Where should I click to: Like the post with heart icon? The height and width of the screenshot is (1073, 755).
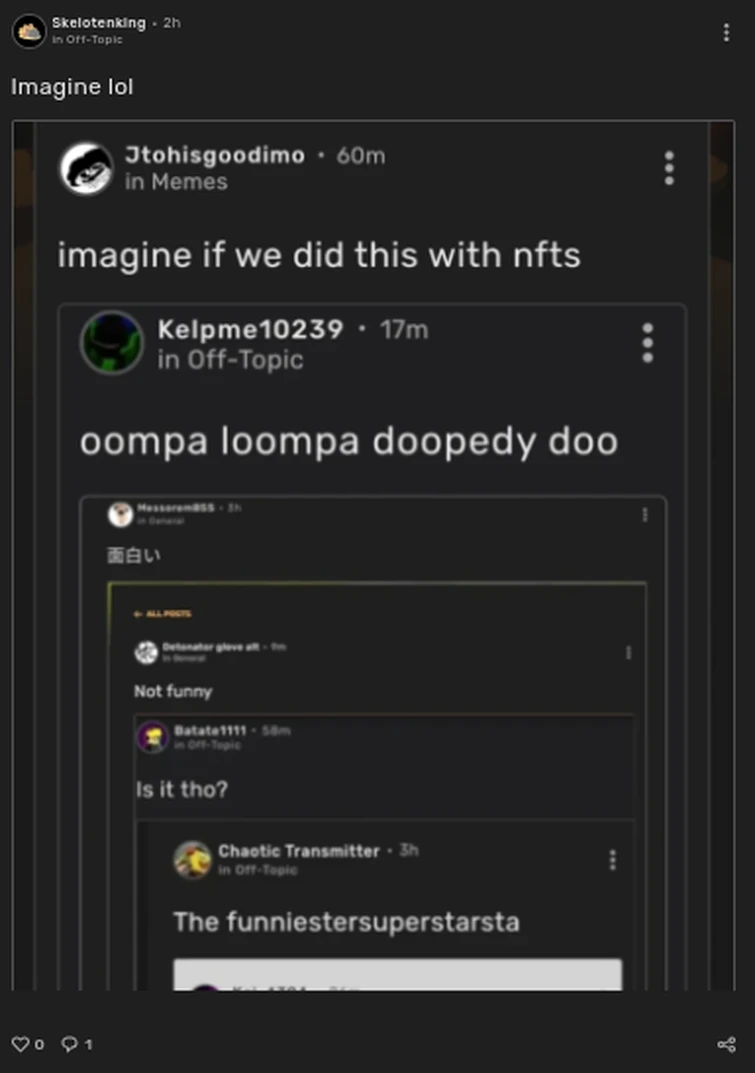(x=20, y=1044)
